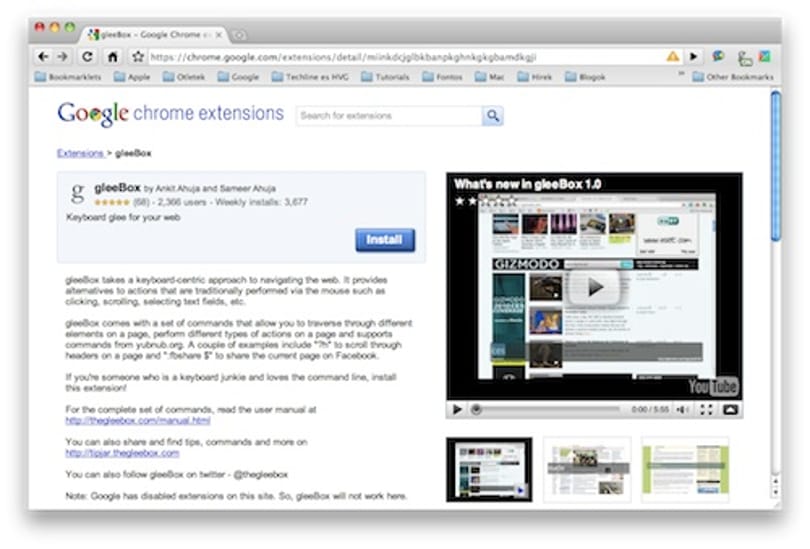Click the gold star rating of gleeBox
810x549 pixels.
(112, 202)
